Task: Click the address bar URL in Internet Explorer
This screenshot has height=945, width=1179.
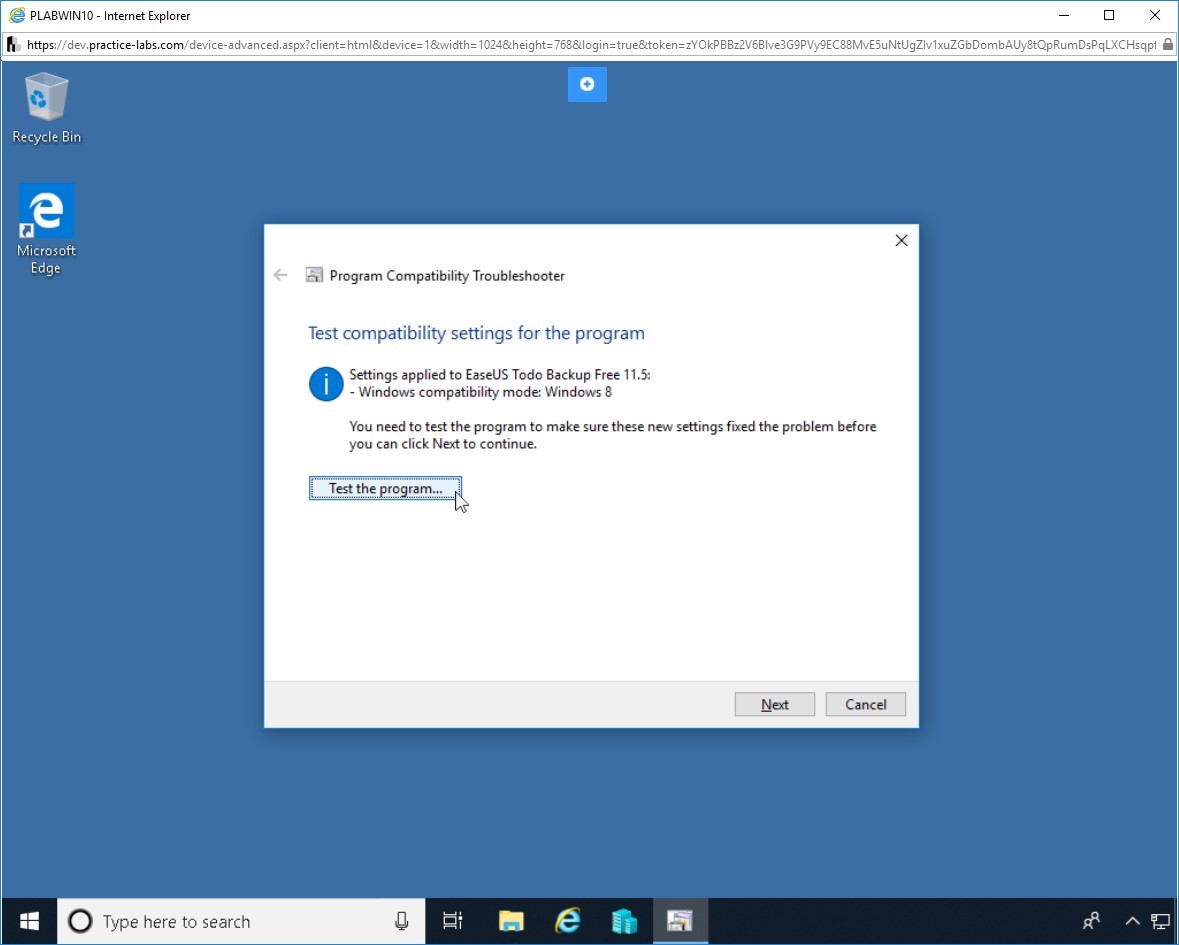Action: click(591, 45)
